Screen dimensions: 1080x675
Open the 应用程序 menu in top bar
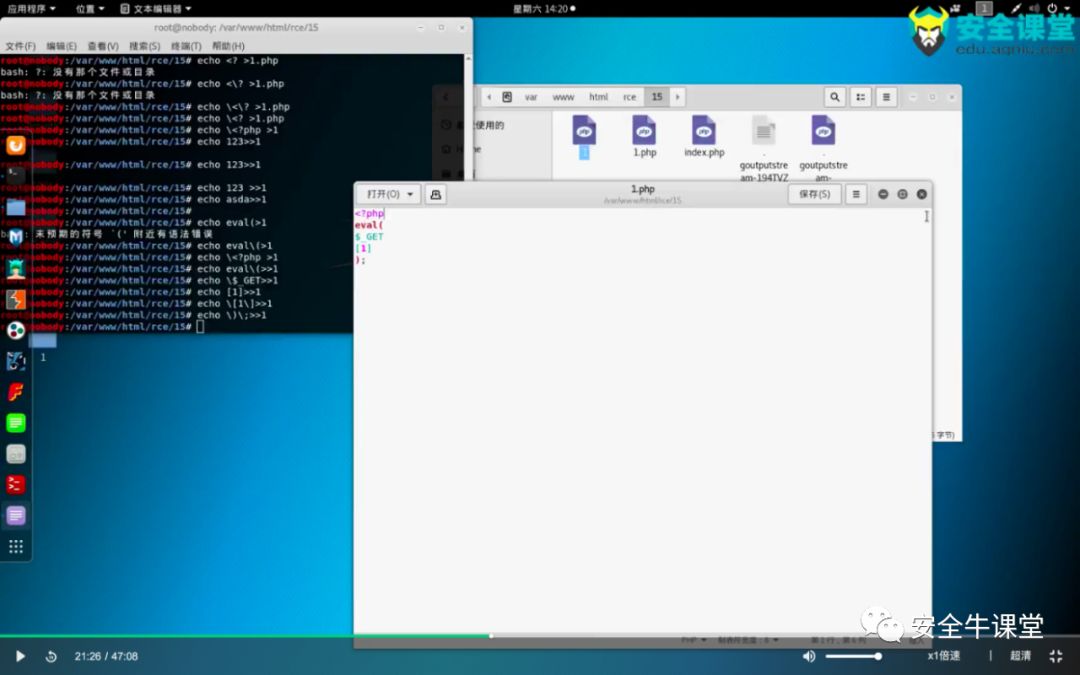[x=31, y=8]
